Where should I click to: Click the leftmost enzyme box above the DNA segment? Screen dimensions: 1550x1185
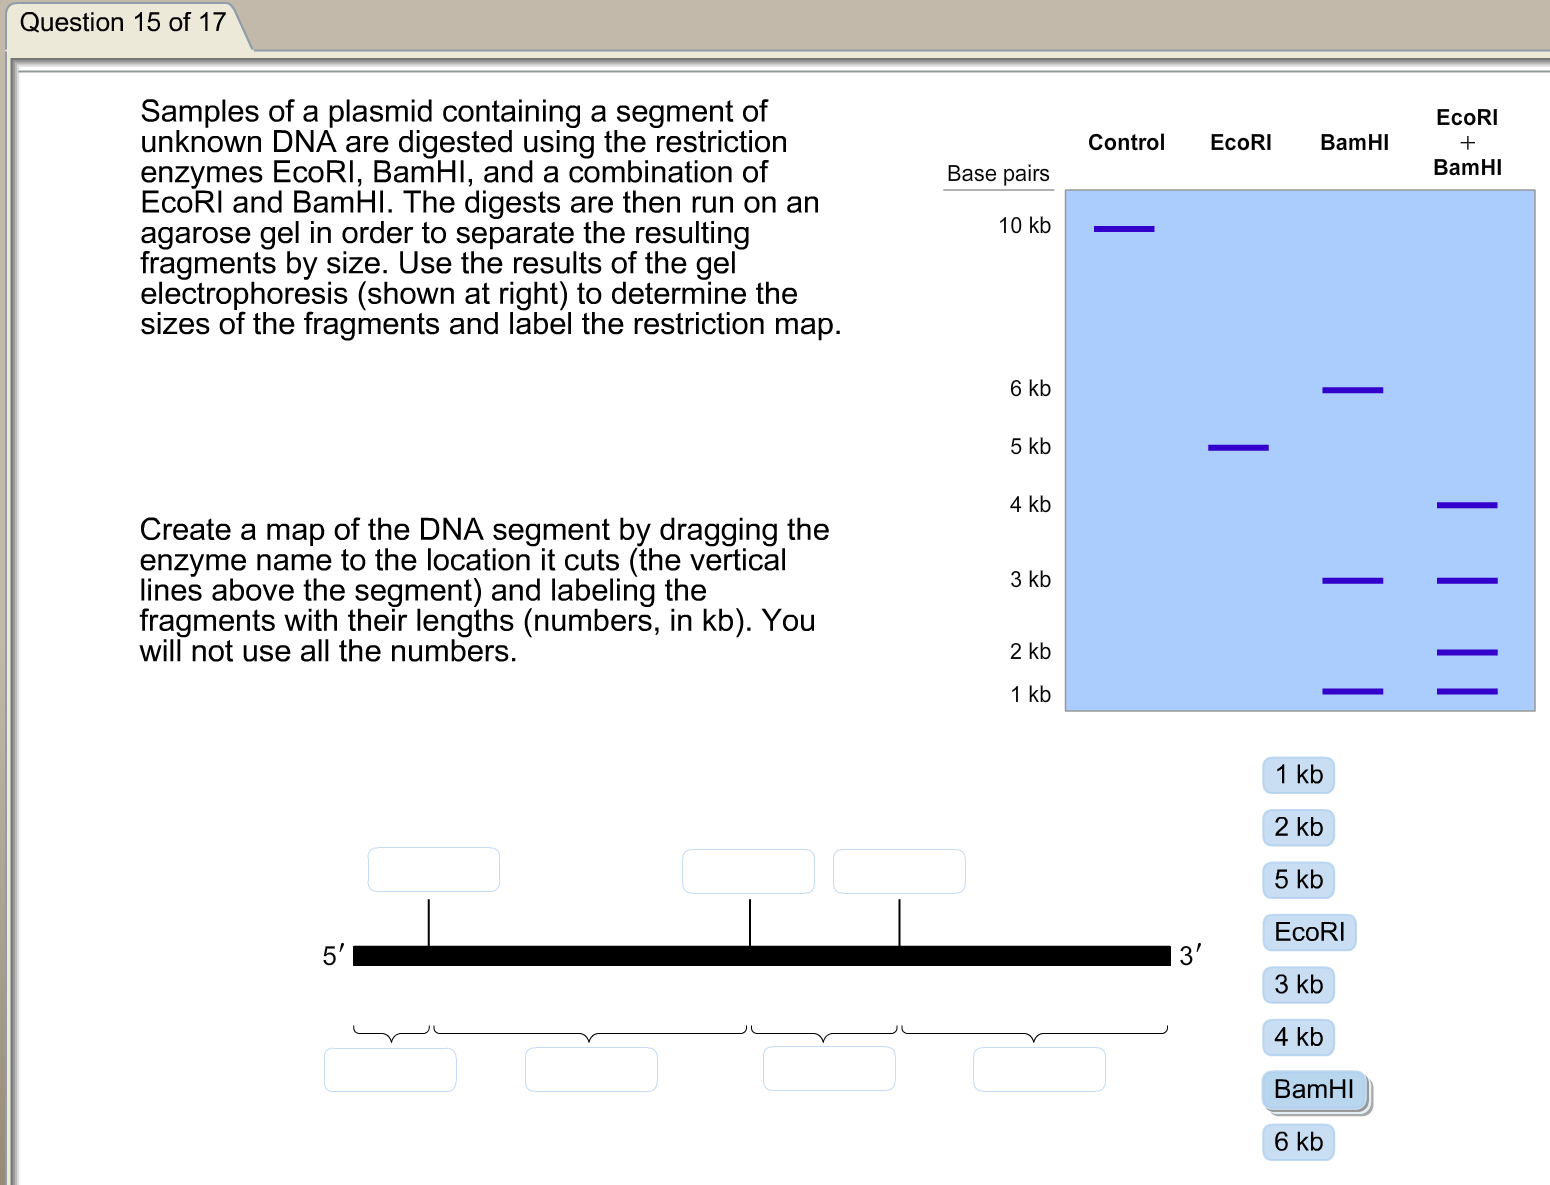pyautogui.click(x=434, y=869)
